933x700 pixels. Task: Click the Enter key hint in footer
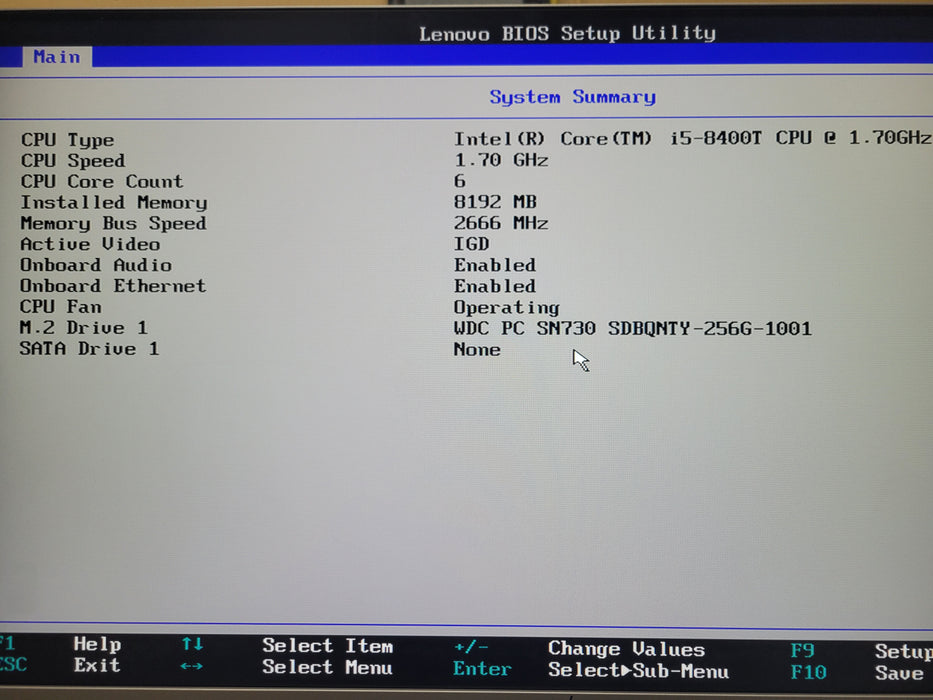[x=482, y=669]
